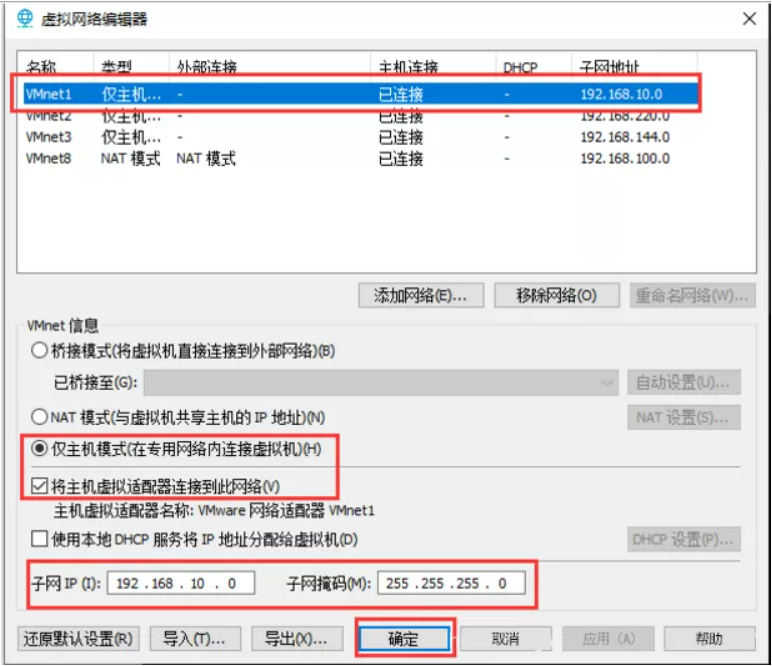The image size is (772, 666).
Task: Toggle 将主机虚拟适配器连接到此网络 checkbox
Action: pyautogui.click(x=40, y=486)
